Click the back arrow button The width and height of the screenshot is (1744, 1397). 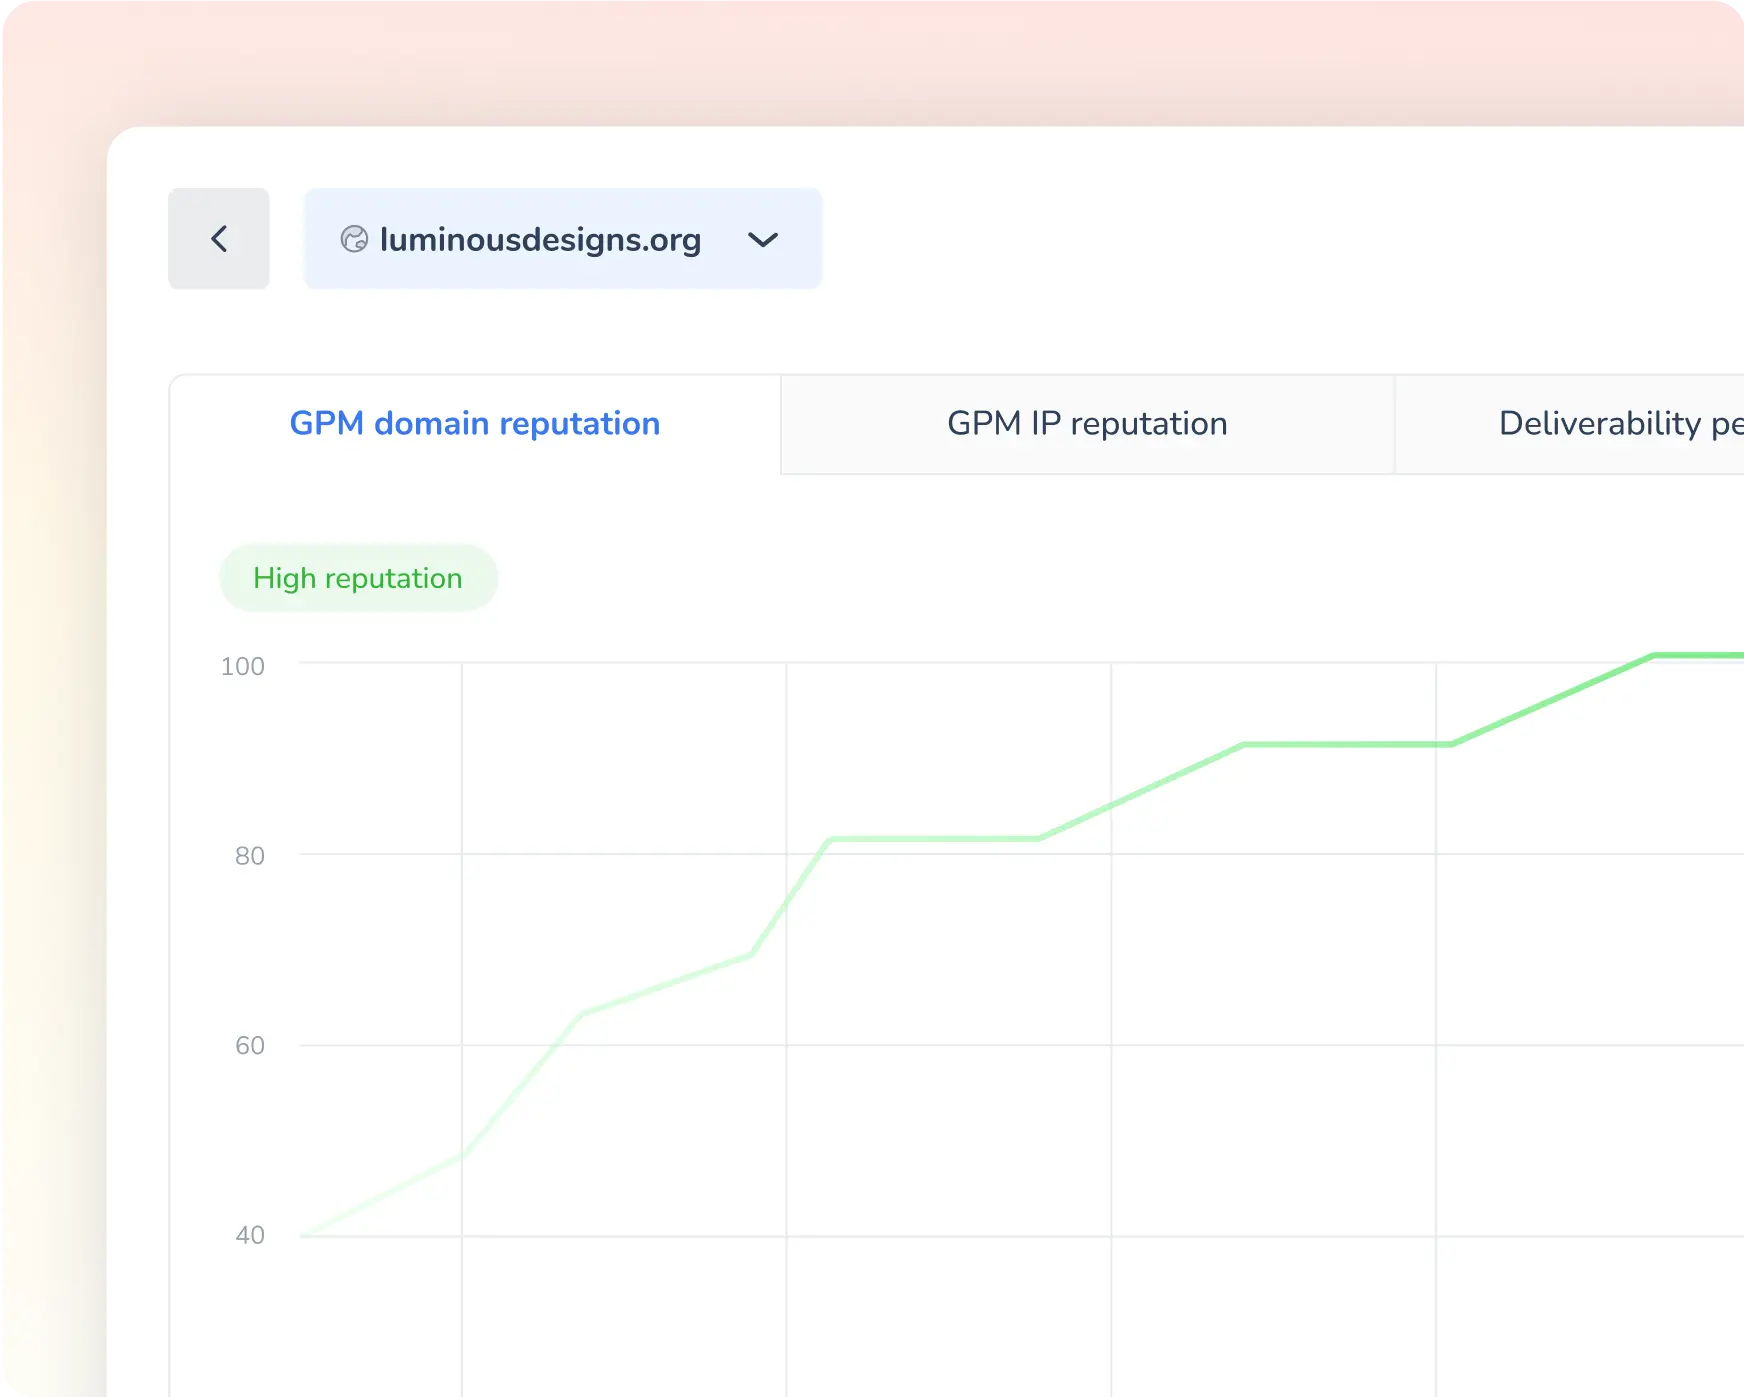click(x=219, y=239)
